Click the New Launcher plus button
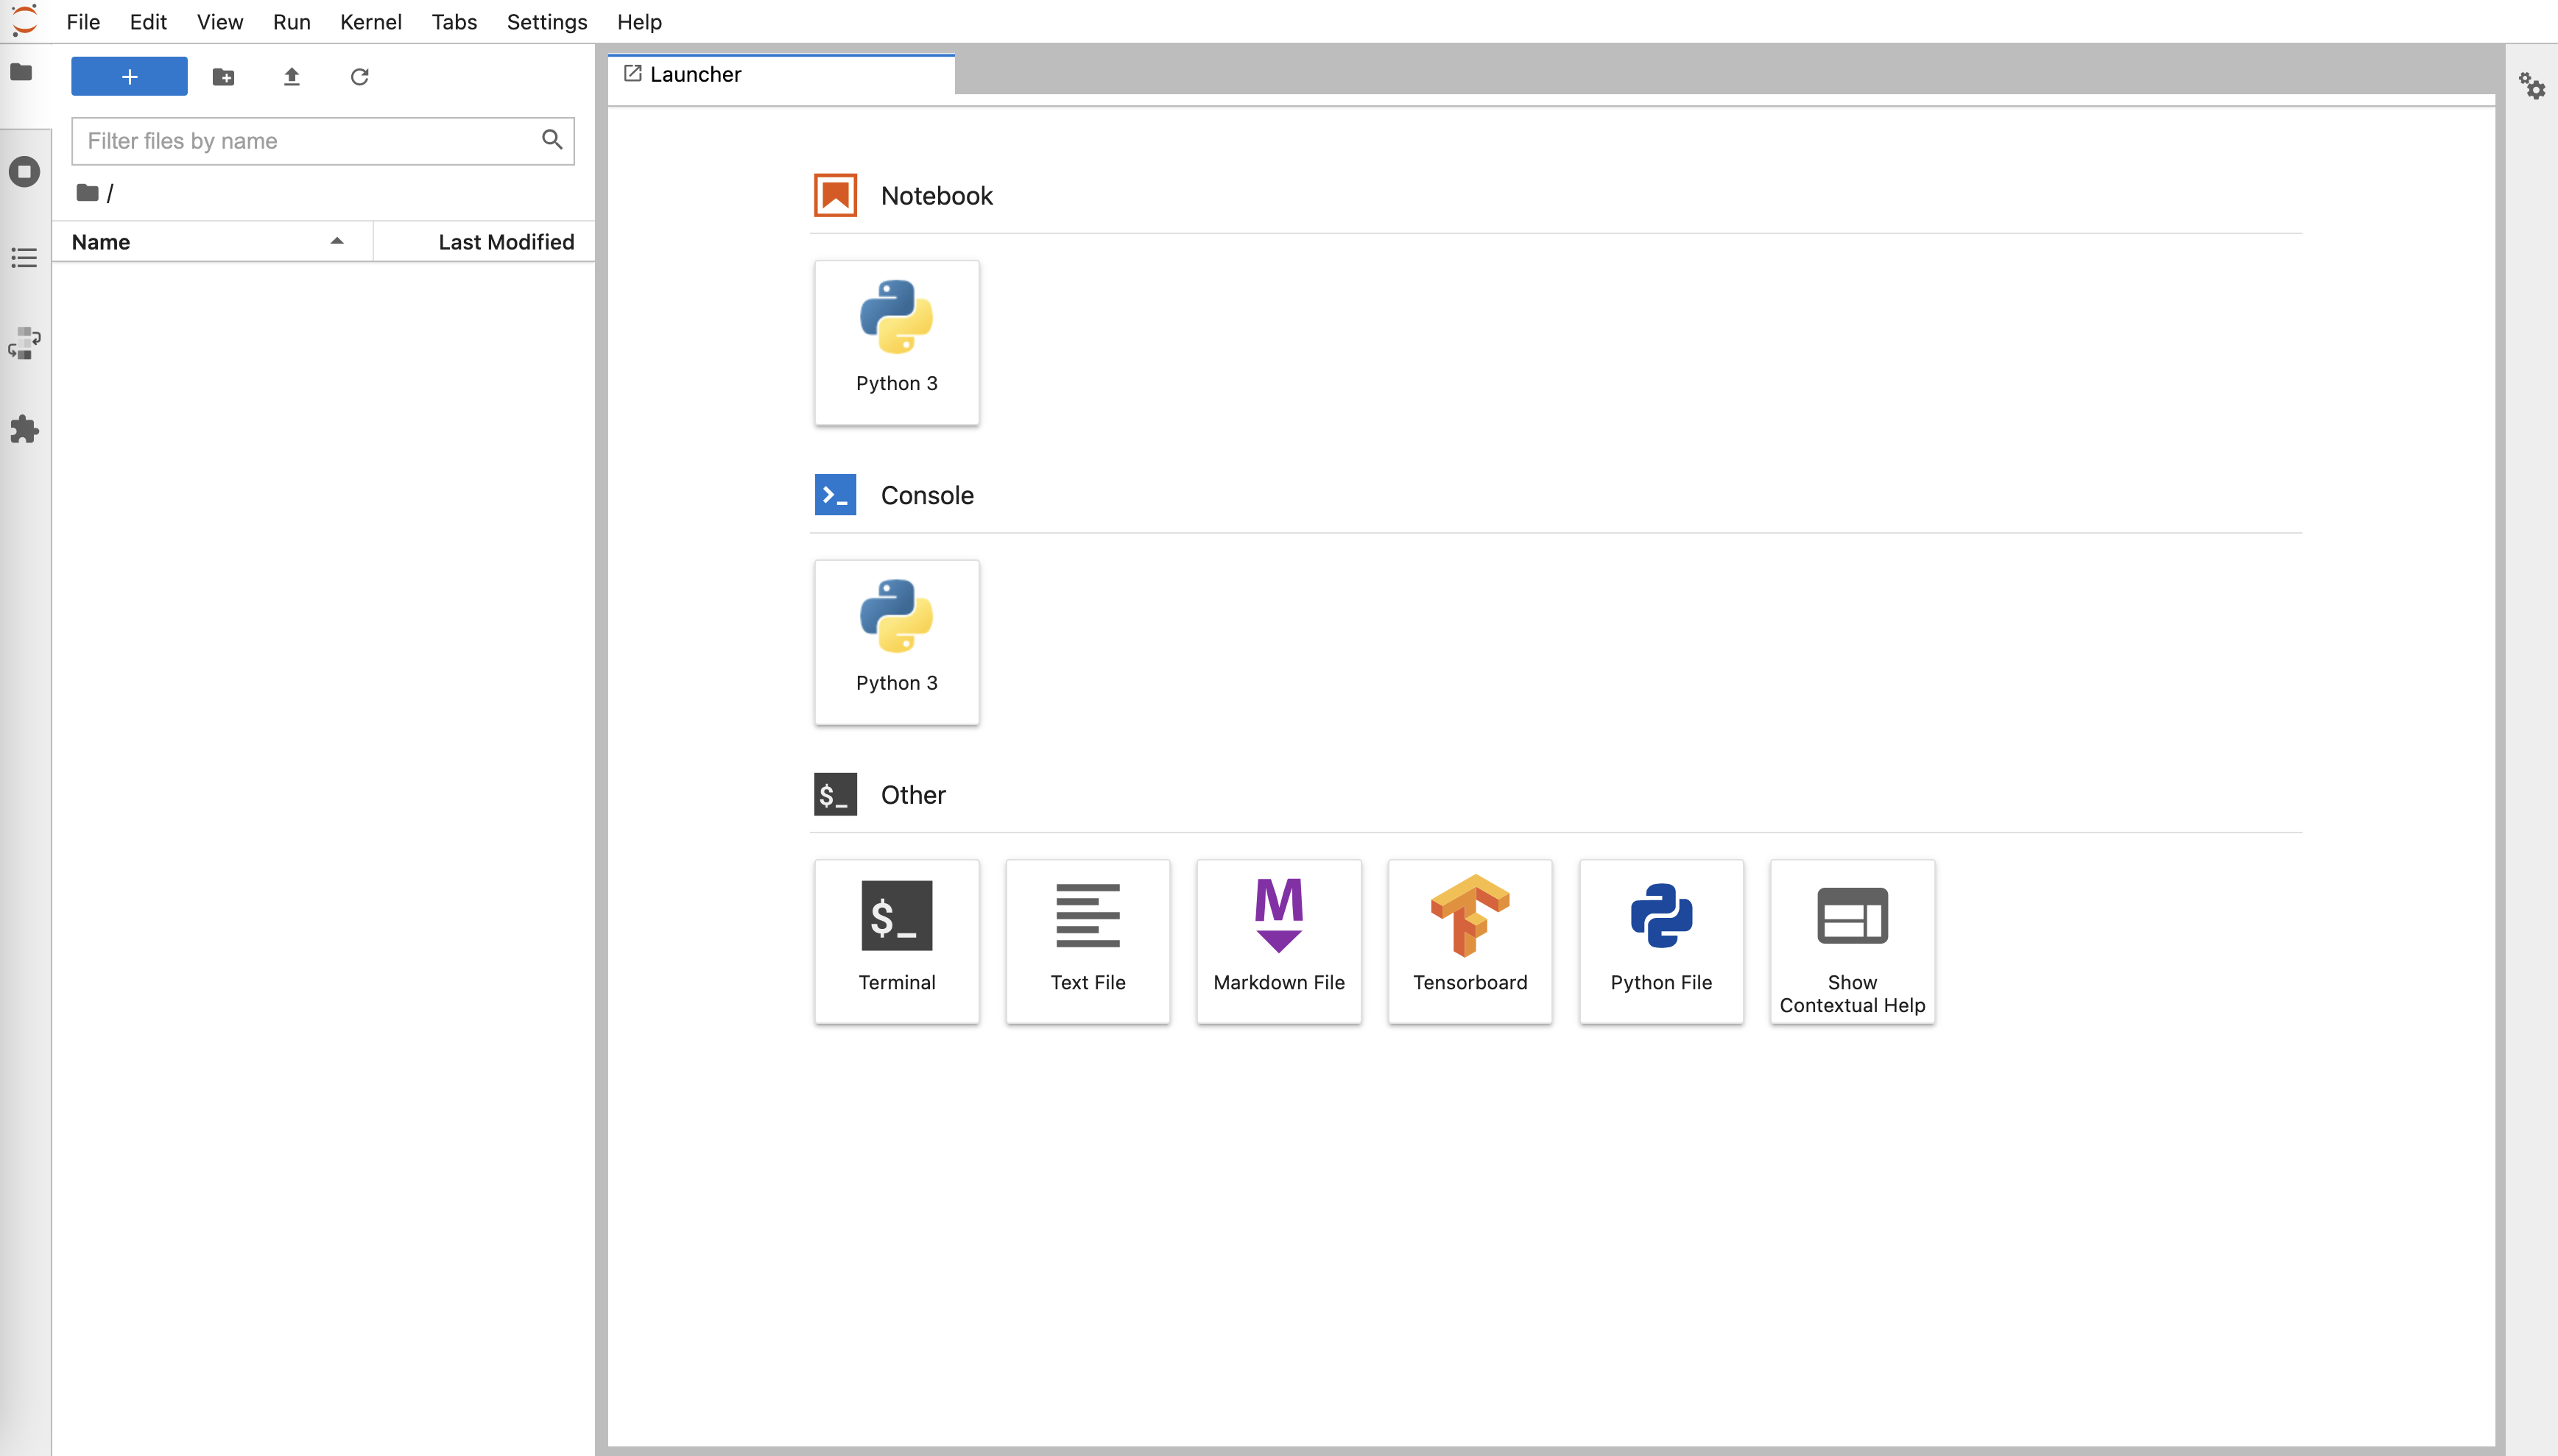Viewport: 2558px width, 1456px height. click(x=129, y=76)
